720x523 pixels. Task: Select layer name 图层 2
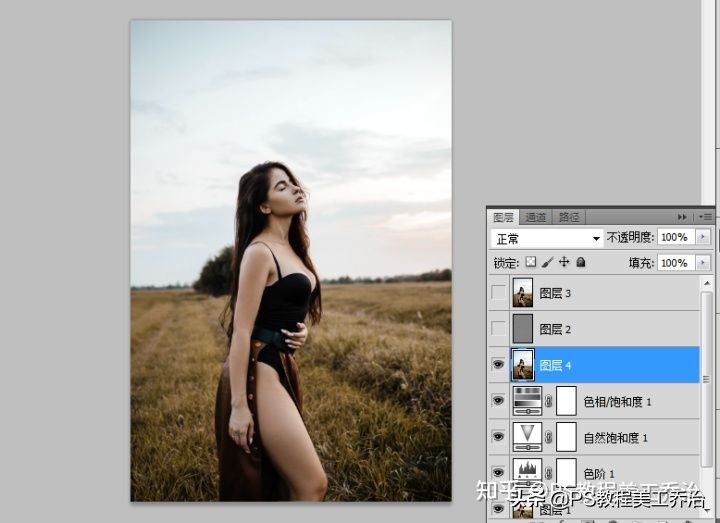555,329
